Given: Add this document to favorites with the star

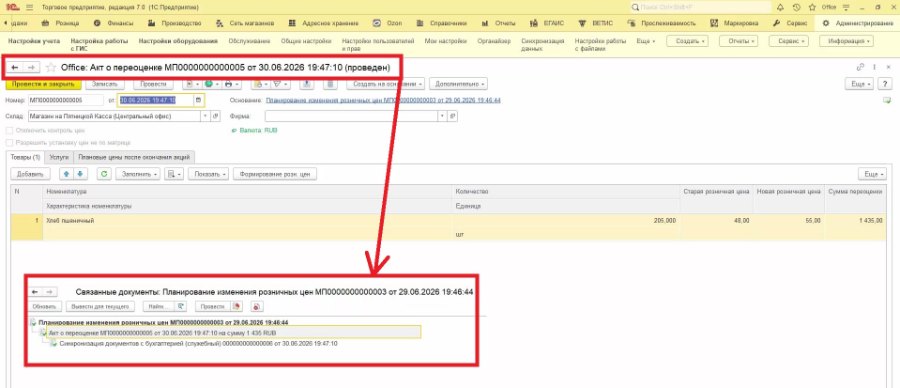Looking at the screenshot, I should (x=51, y=68).
